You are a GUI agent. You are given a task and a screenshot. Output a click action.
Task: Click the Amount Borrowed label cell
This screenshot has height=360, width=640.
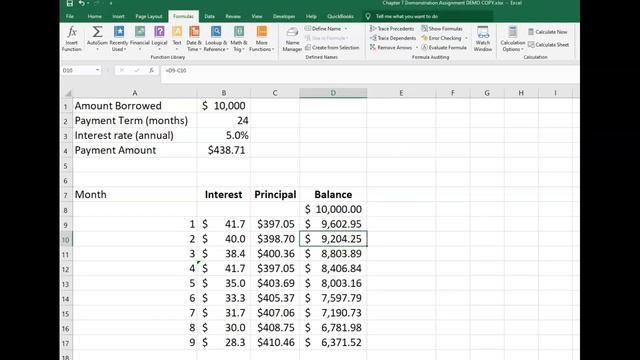pyautogui.click(x=135, y=106)
